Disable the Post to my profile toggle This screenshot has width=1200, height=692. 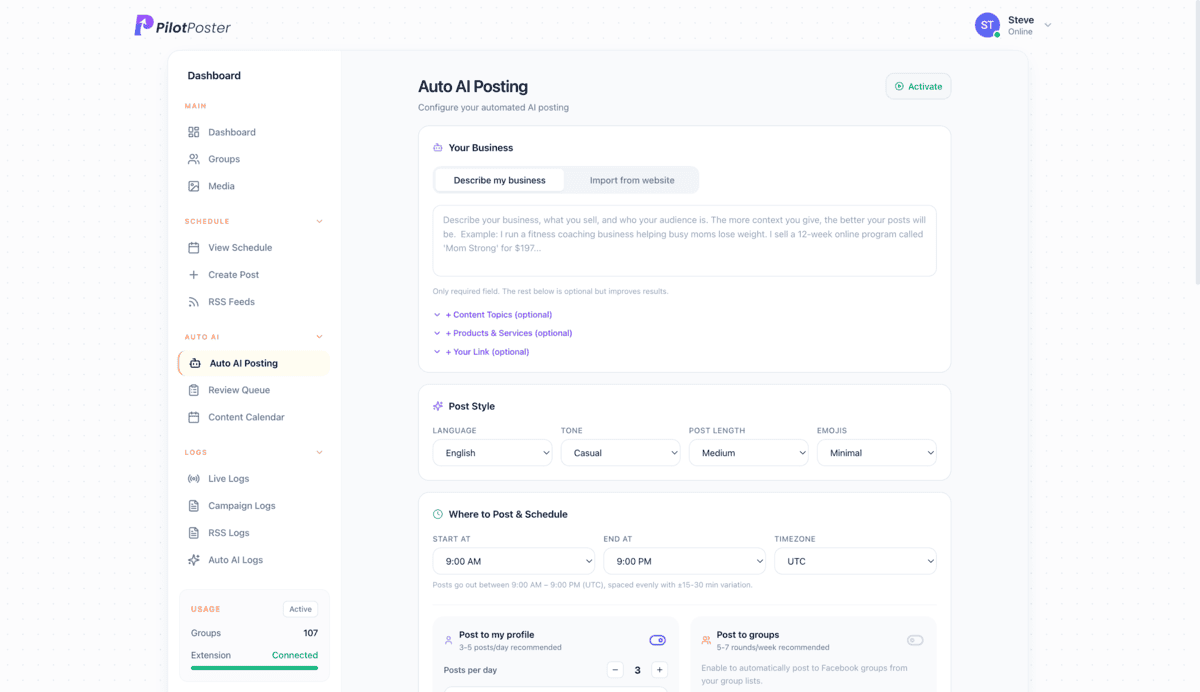click(657, 639)
